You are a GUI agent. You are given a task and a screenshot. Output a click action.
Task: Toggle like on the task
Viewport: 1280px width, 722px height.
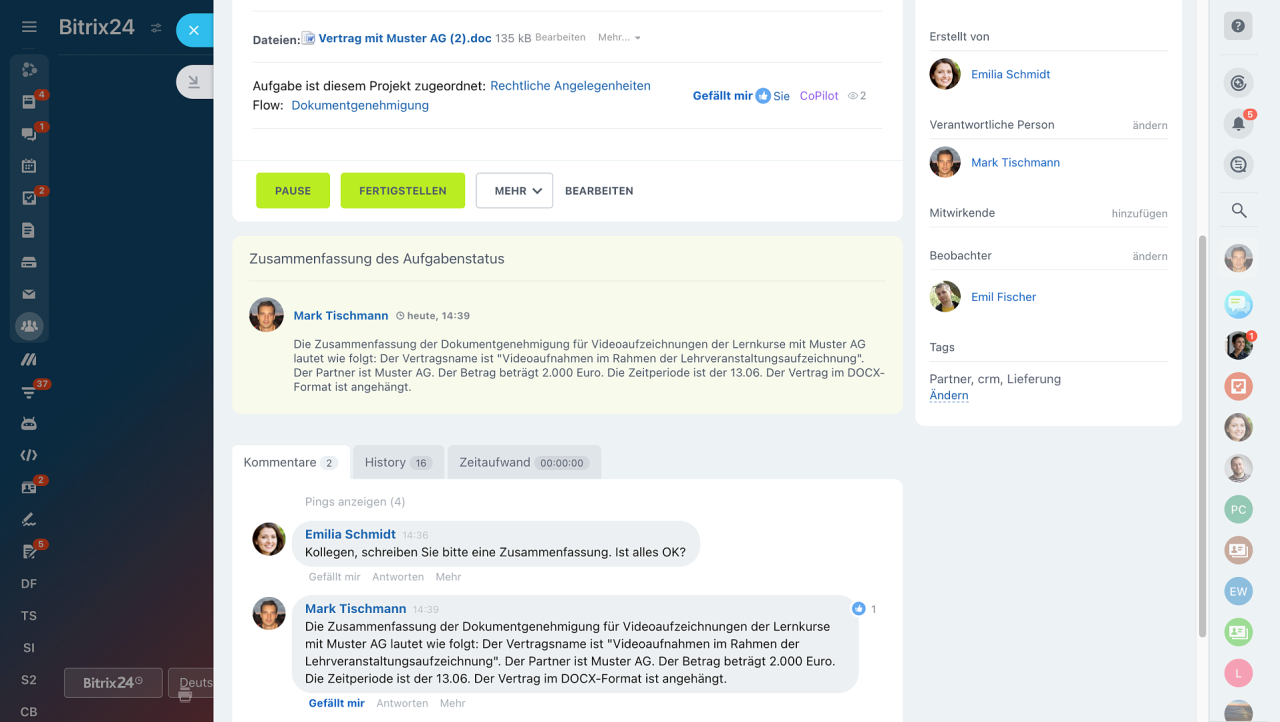[x=722, y=96]
